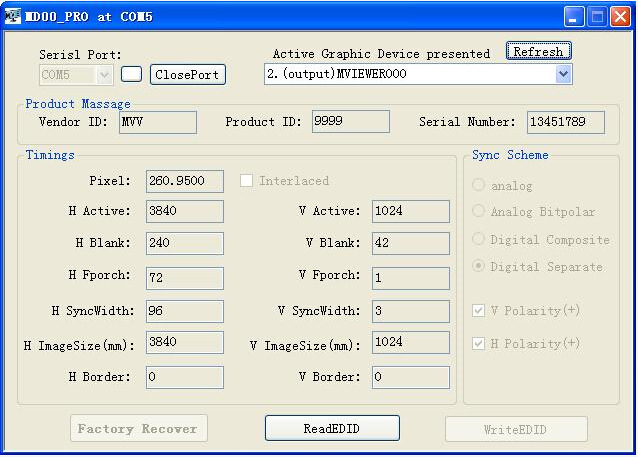Close the MD00_PRO window
638x457 pixels.
[x=620, y=16]
